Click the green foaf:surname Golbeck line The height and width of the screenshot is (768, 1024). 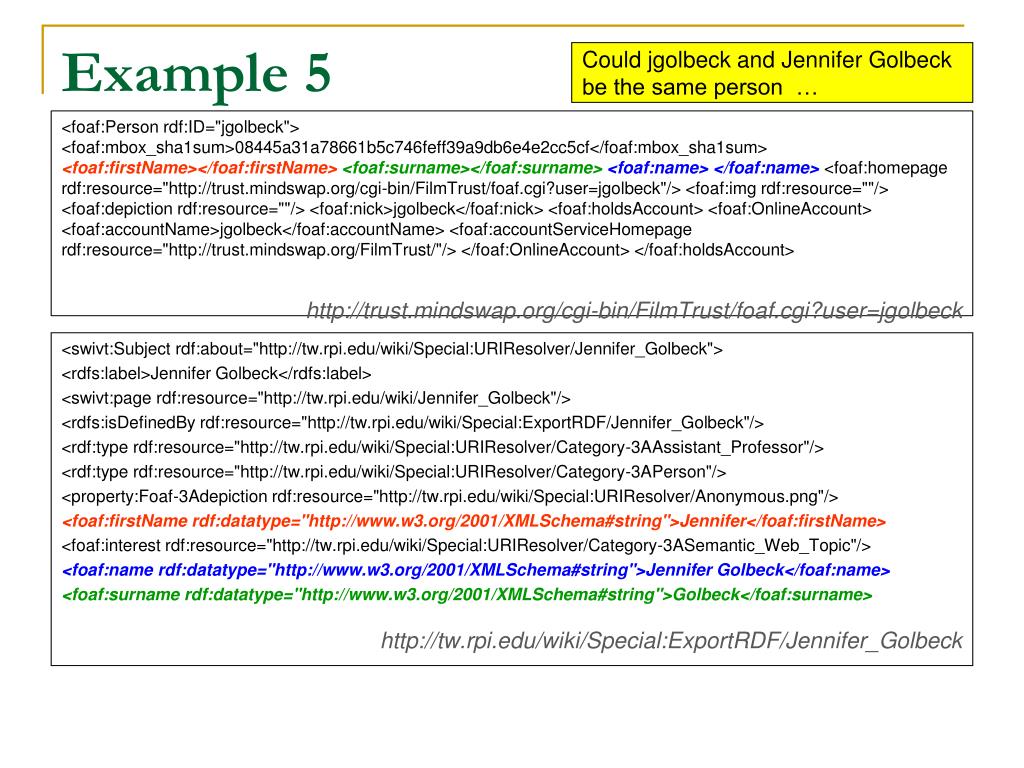click(467, 595)
